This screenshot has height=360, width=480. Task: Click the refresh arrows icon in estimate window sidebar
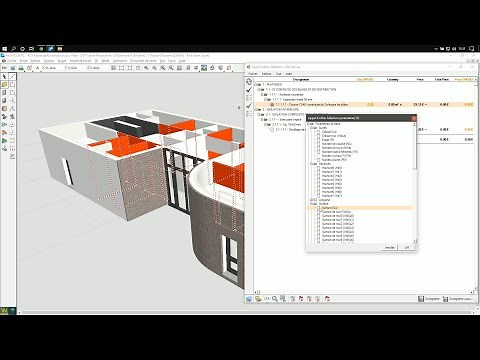249,81
